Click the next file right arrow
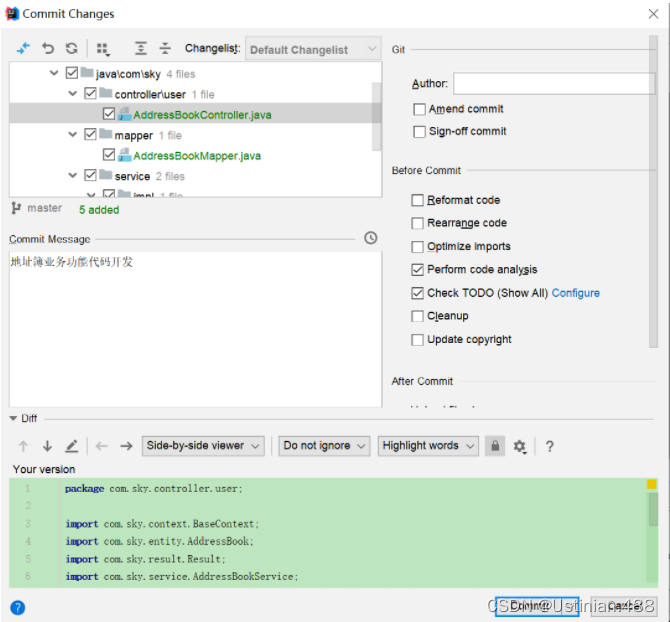Viewport: 670px width, 622px height. pos(126,446)
